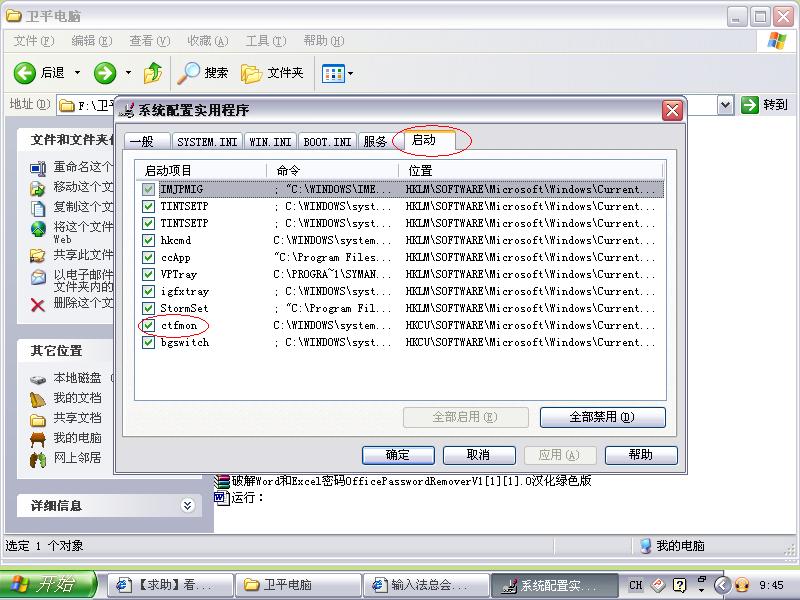800x600 pixels.
Task: Click the red X delete-file icon
Action: [38, 305]
